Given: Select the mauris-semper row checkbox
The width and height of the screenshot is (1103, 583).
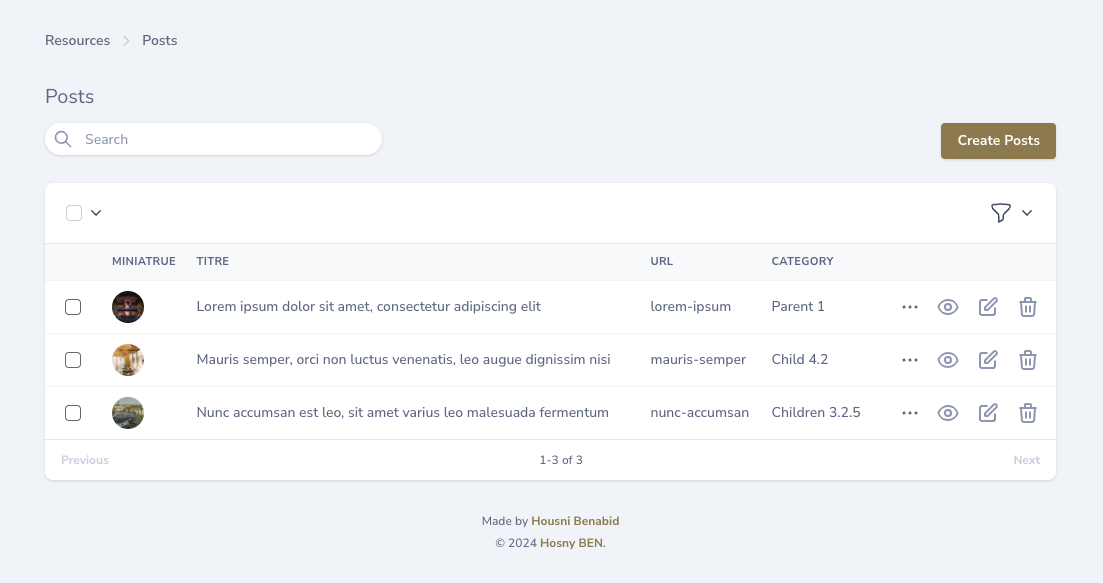Looking at the screenshot, I should click(73, 360).
